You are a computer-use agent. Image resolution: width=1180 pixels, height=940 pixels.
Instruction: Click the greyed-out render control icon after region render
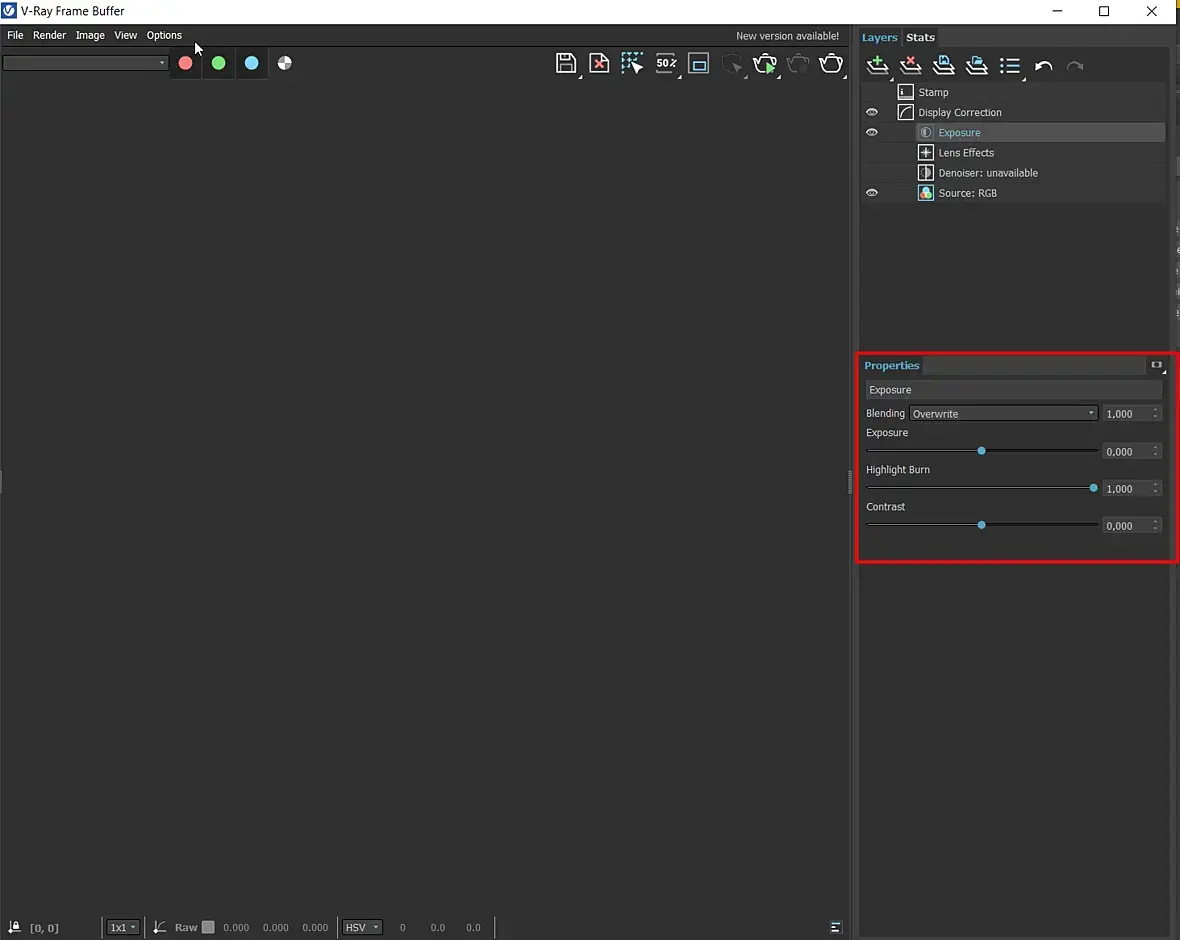pos(732,63)
